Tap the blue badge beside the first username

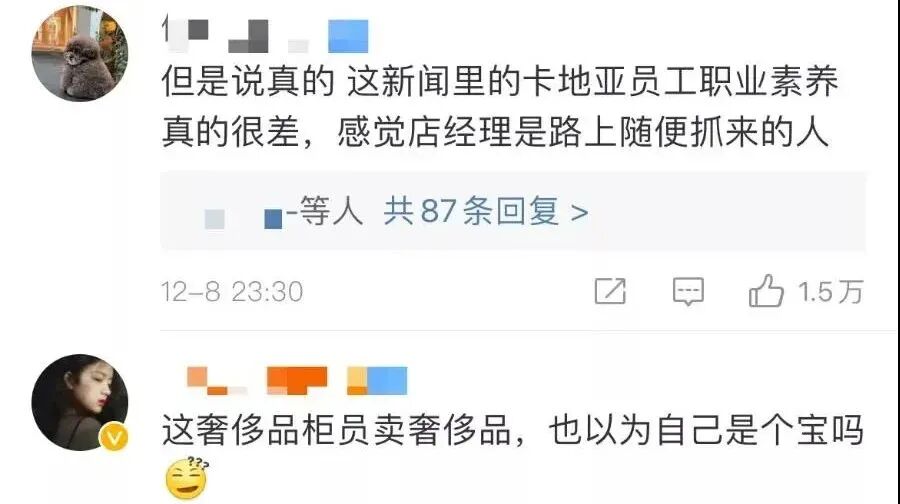pyautogui.click(x=348, y=36)
